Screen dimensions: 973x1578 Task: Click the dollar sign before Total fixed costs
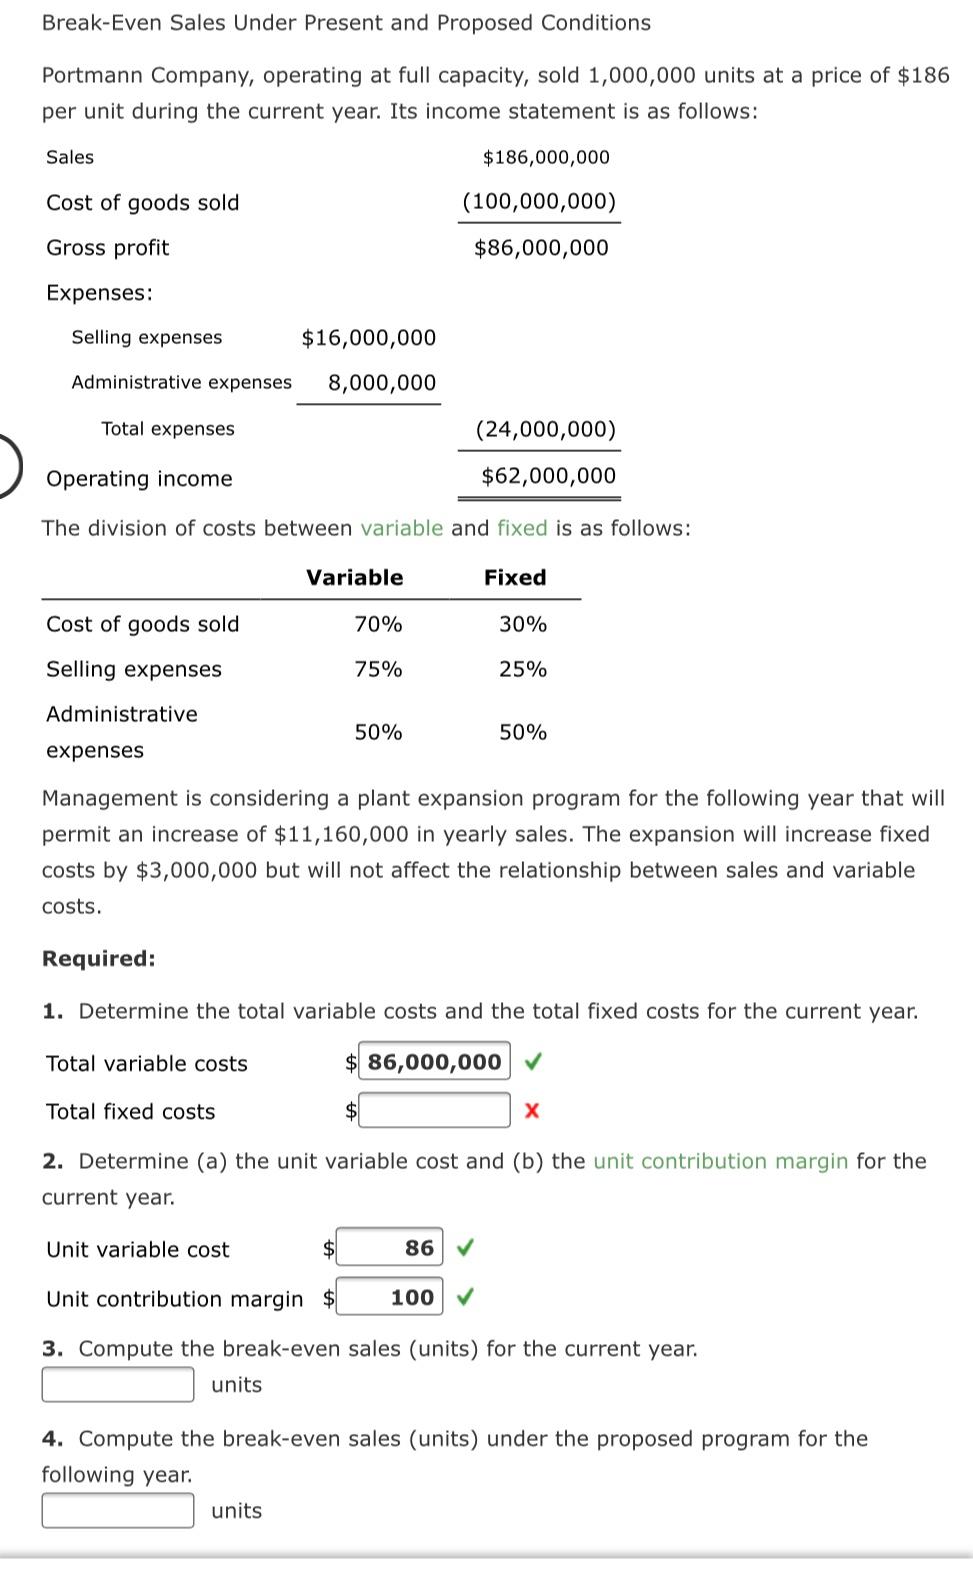(350, 1110)
